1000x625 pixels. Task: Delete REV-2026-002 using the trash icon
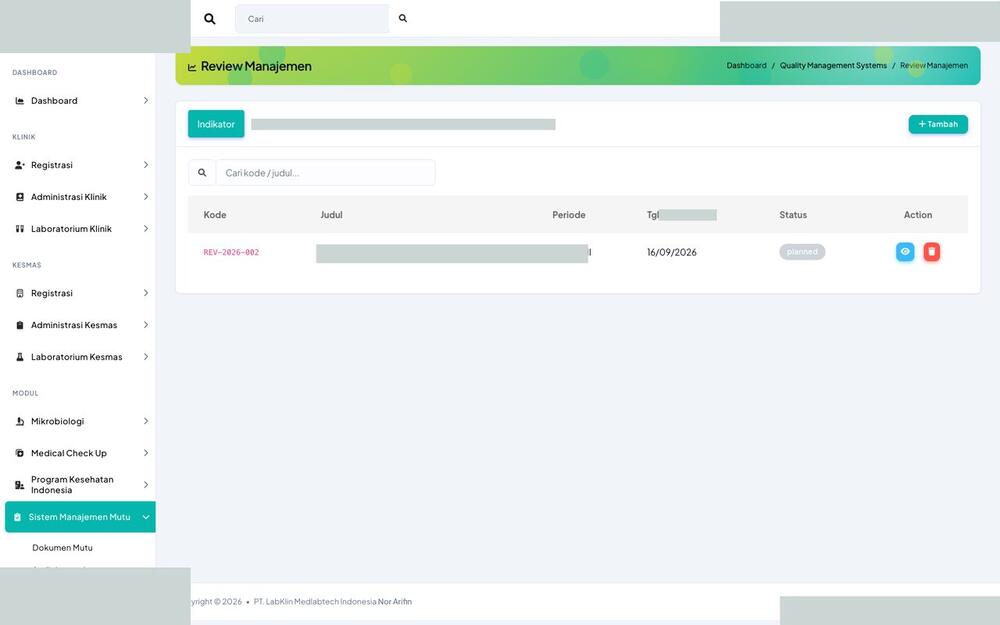click(932, 252)
